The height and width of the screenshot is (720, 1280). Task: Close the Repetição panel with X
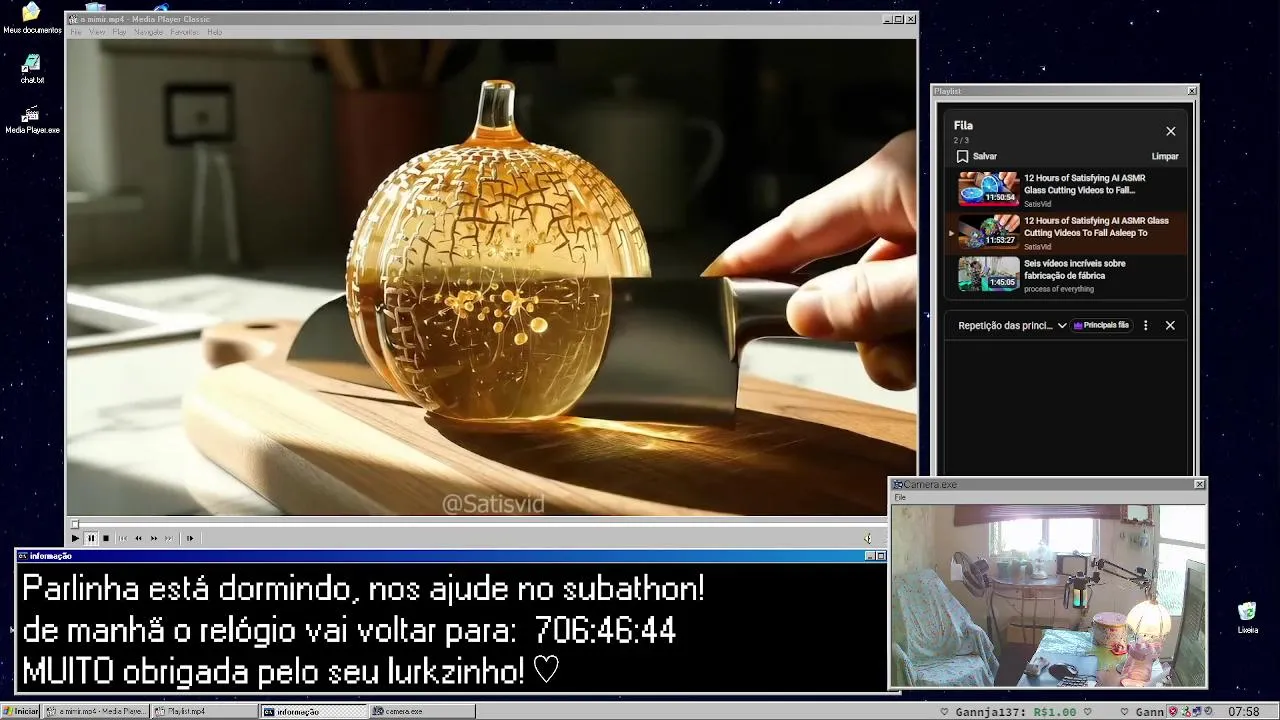[1170, 325]
